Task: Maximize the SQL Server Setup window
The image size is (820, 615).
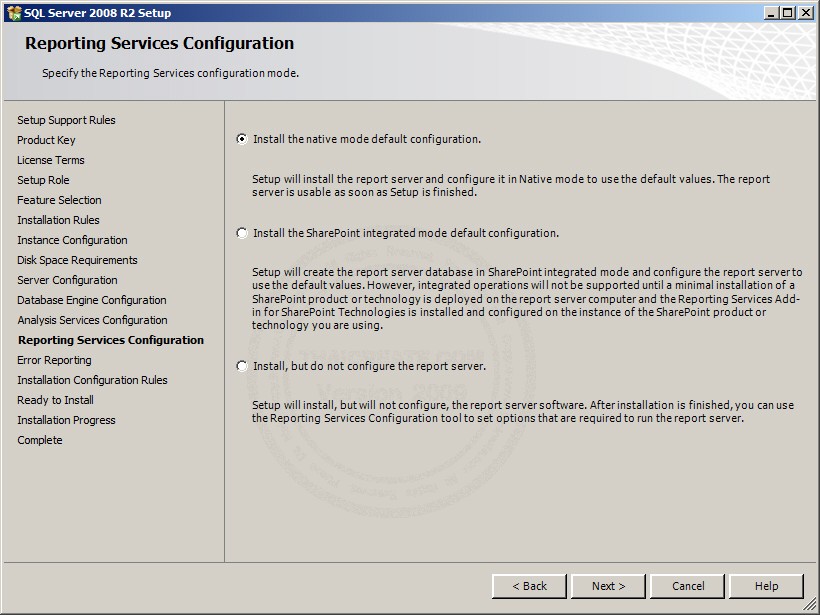Action: coord(788,13)
